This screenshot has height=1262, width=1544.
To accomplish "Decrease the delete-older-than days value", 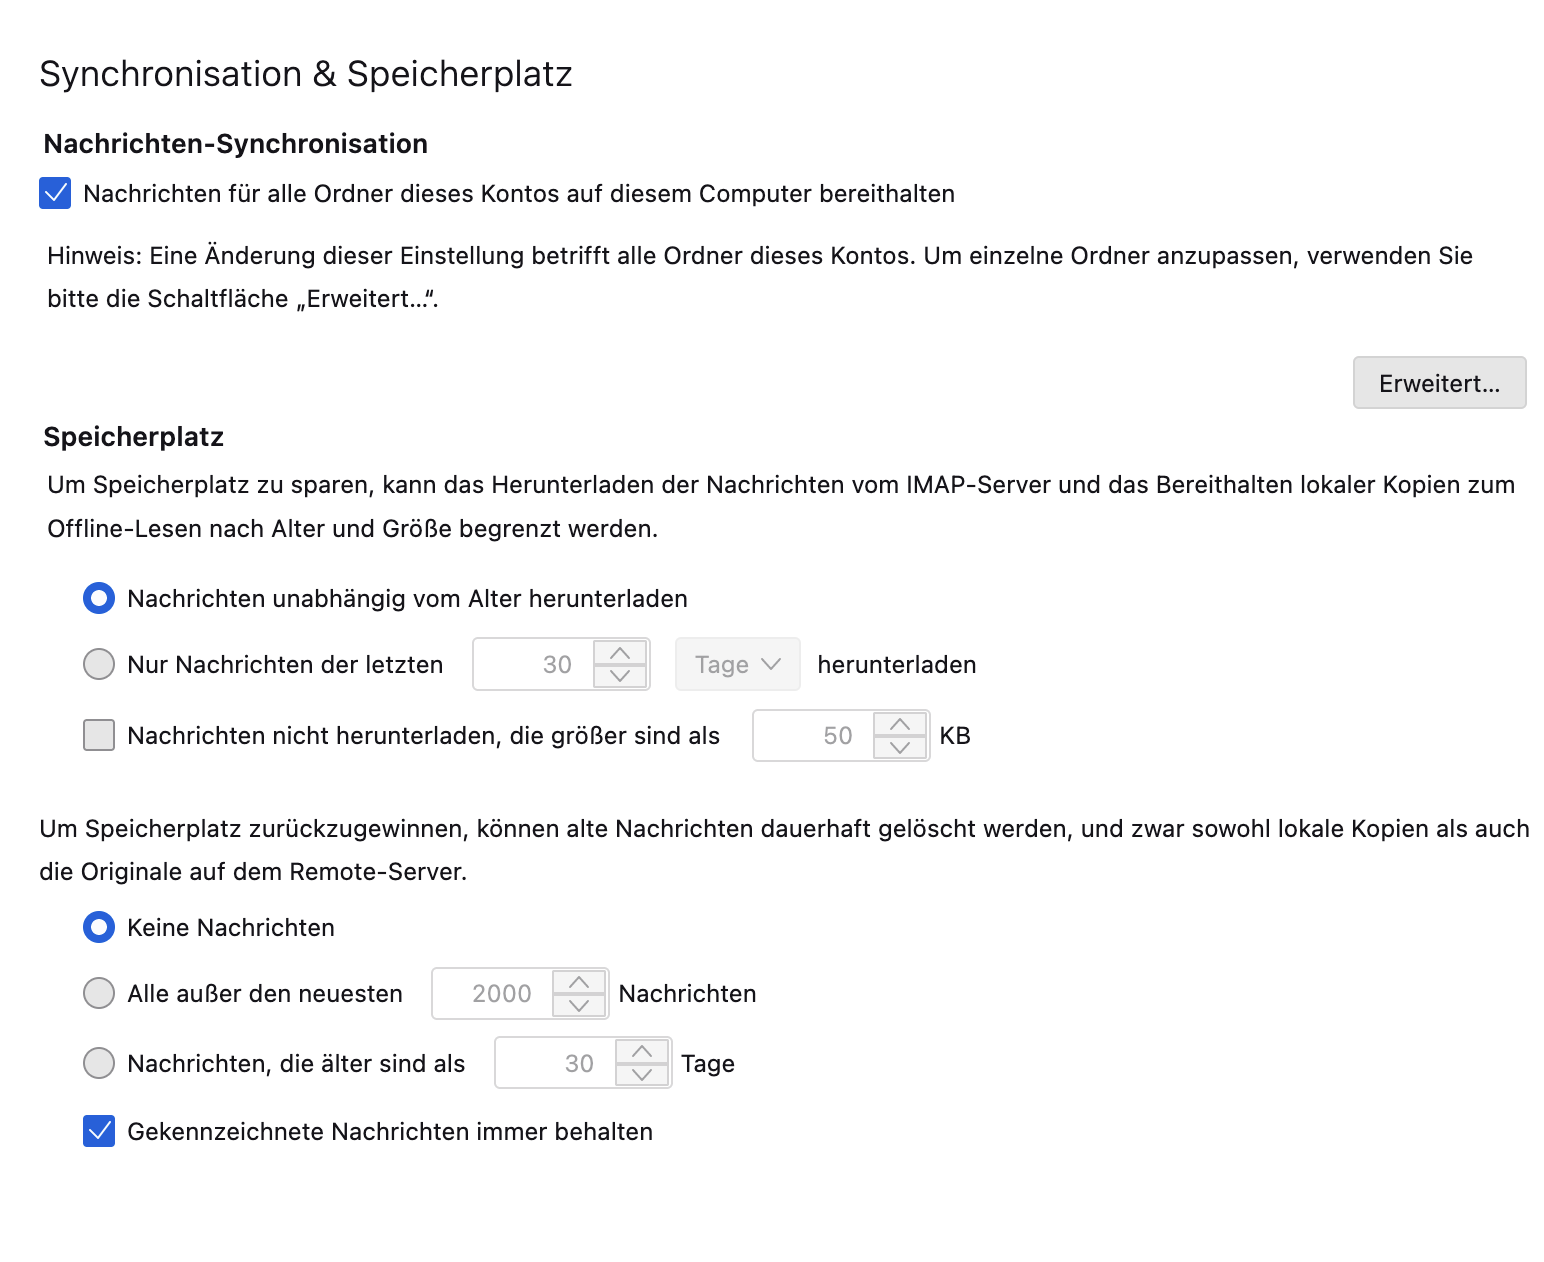I will (x=642, y=1075).
